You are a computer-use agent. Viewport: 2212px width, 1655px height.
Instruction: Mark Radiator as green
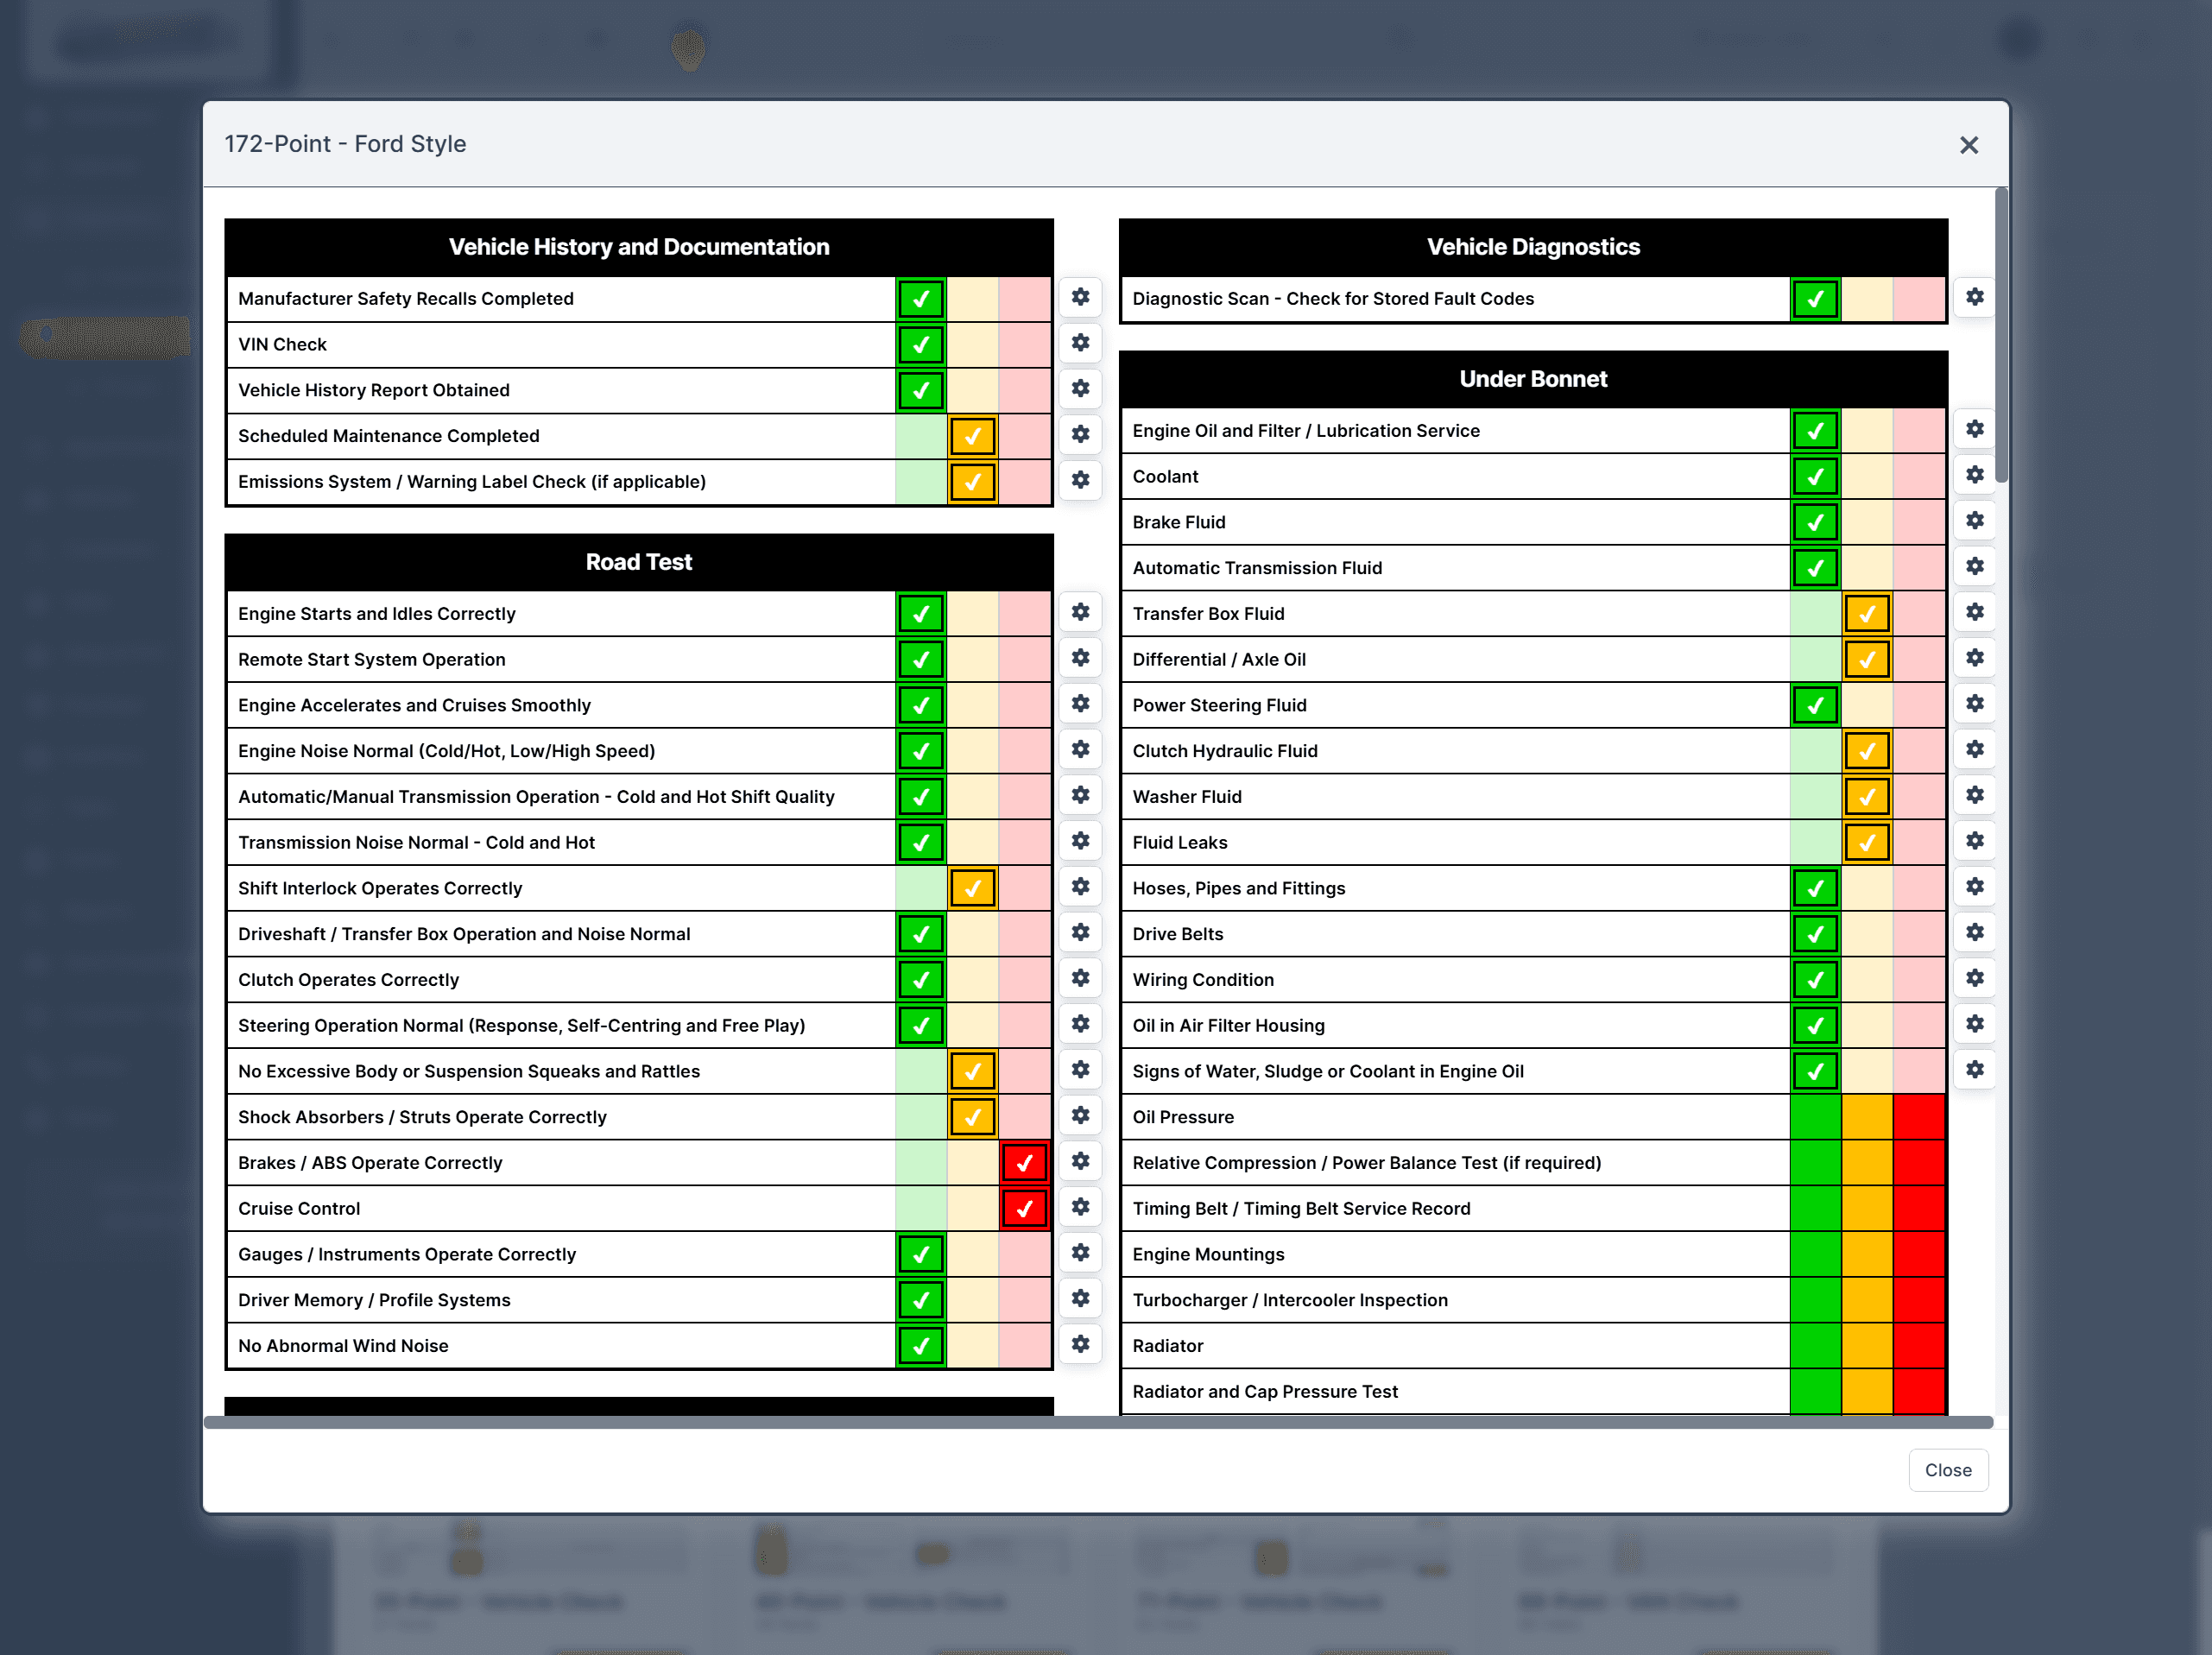pos(1814,1345)
